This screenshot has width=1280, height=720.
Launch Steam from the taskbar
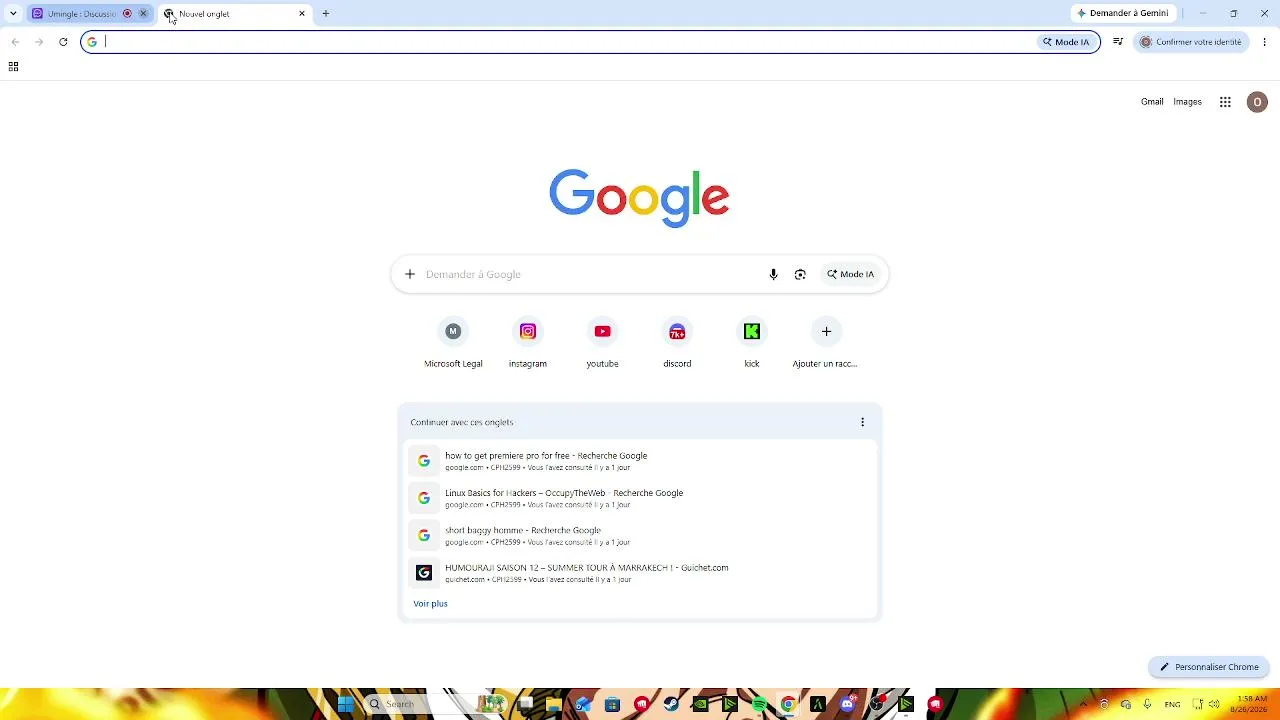[x=671, y=704]
